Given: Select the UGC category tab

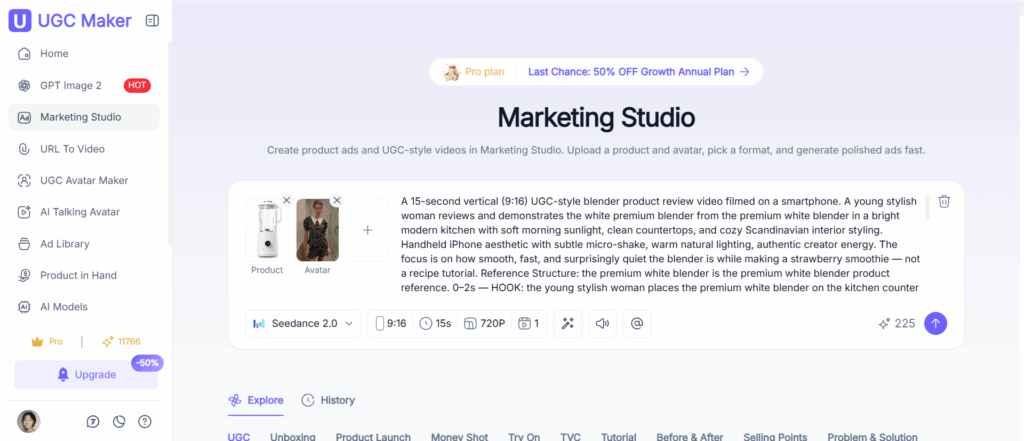Looking at the screenshot, I should (238, 436).
